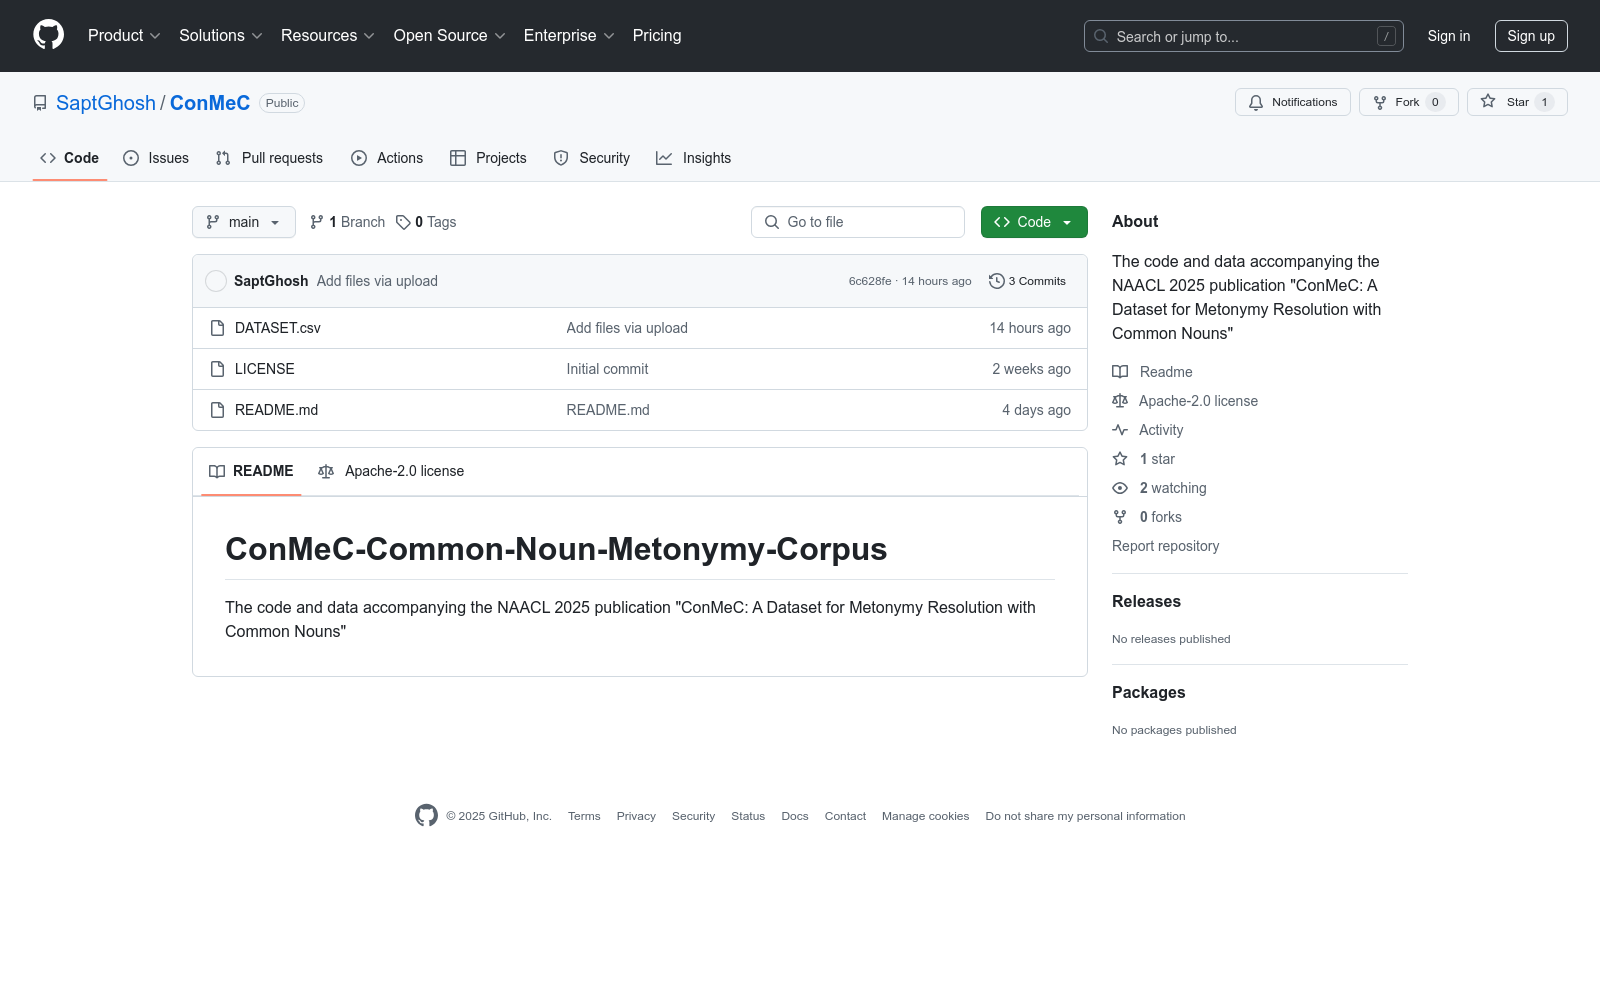Open the footer Docs link
This screenshot has height=1000, width=1600.
795,816
